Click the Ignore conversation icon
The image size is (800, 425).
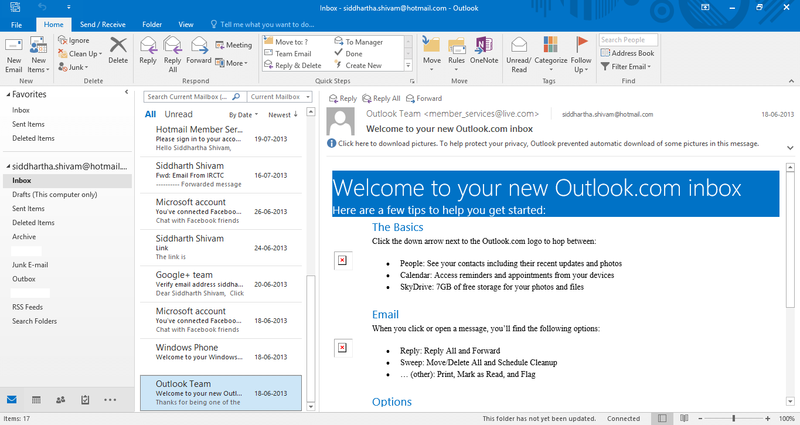tap(62, 40)
